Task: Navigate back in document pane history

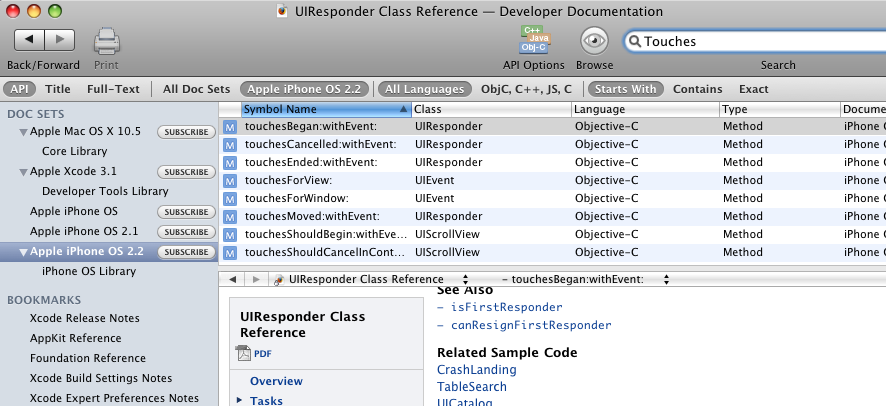Action: click(232, 280)
